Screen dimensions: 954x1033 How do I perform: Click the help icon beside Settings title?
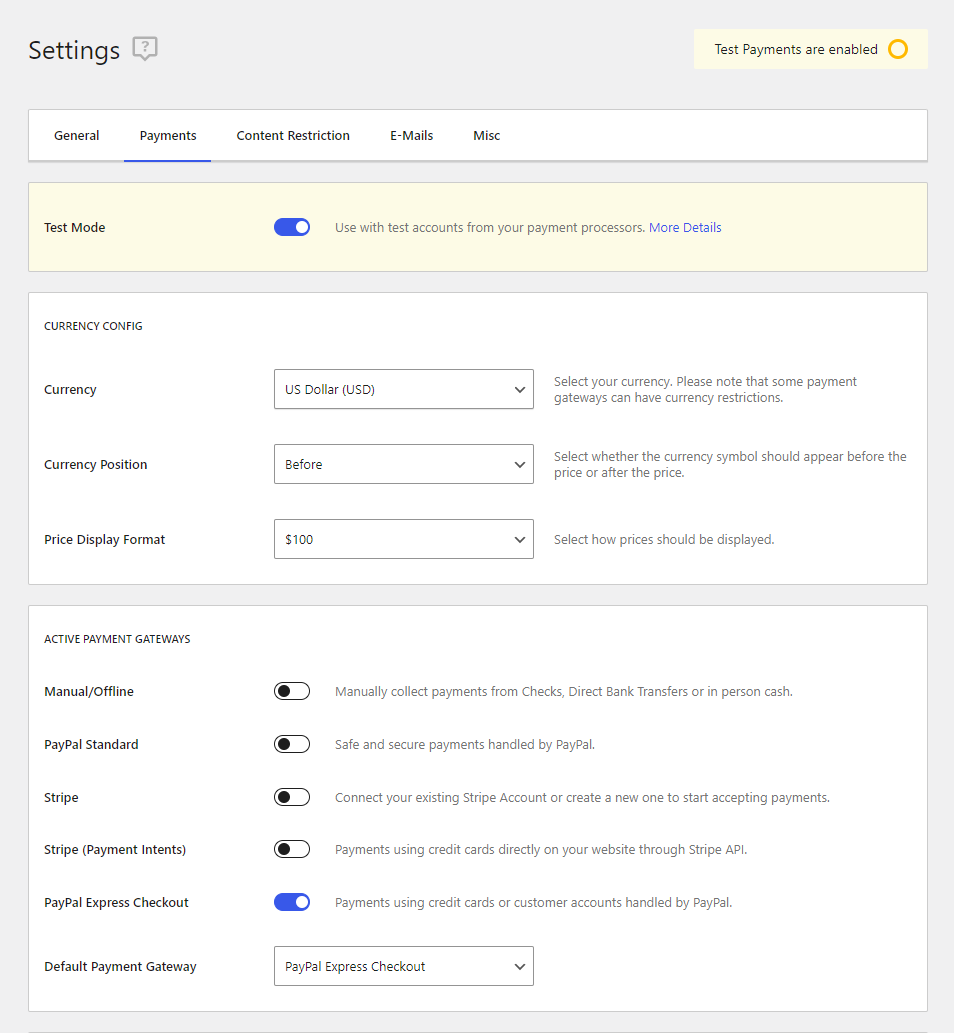click(x=145, y=49)
